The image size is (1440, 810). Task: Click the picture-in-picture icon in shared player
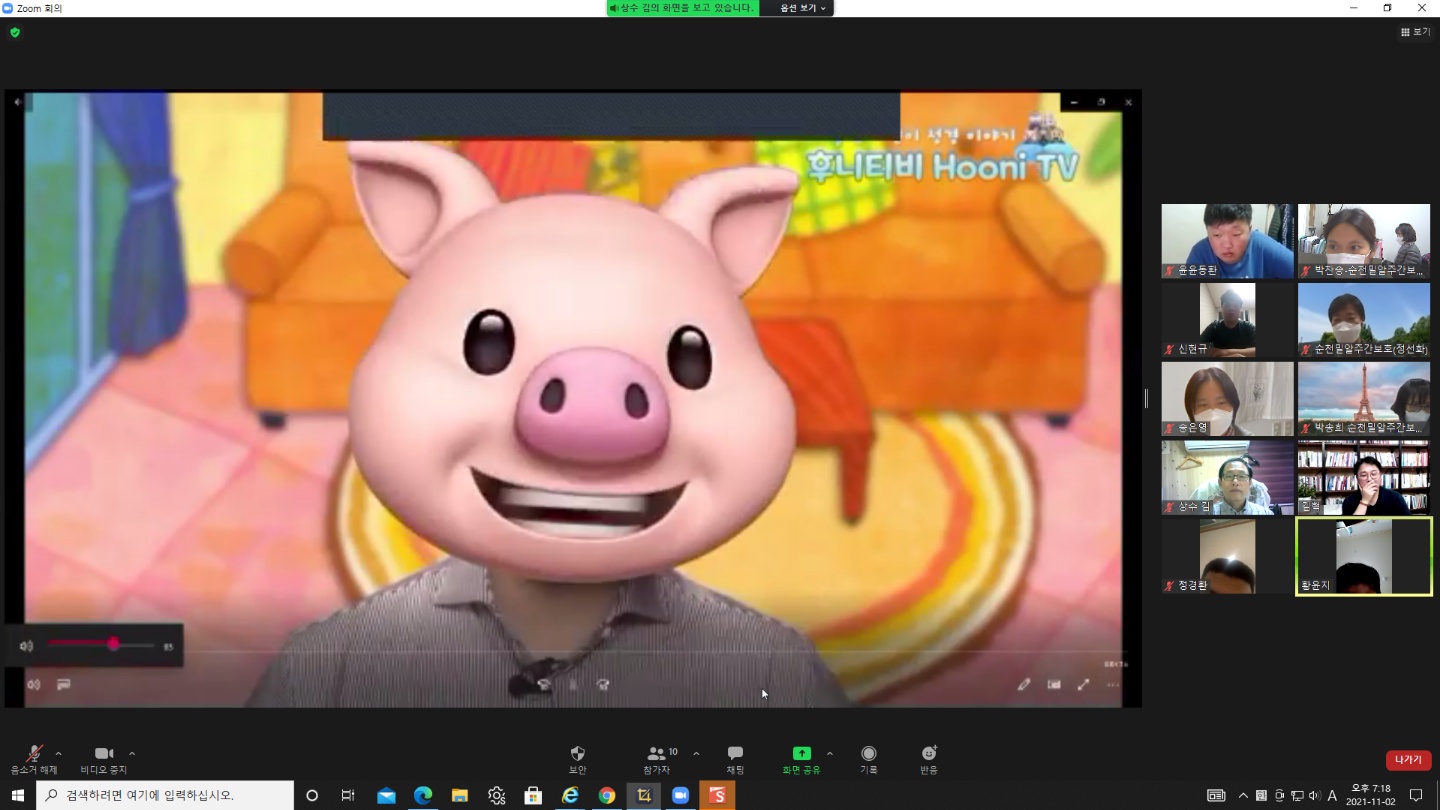(1054, 685)
